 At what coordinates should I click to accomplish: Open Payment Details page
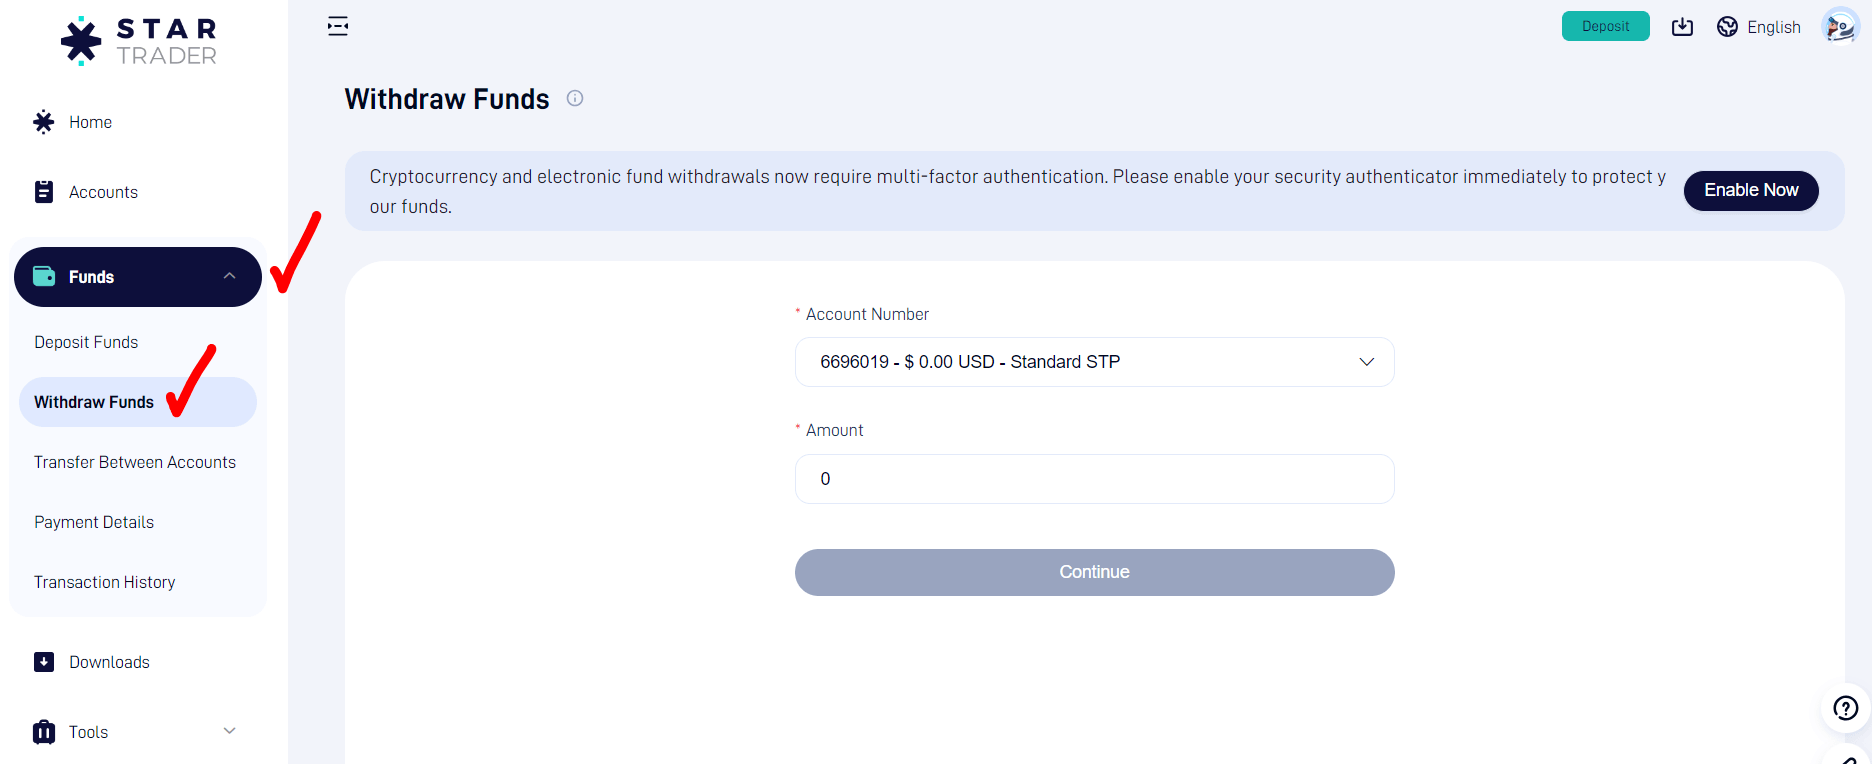click(94, 522)
